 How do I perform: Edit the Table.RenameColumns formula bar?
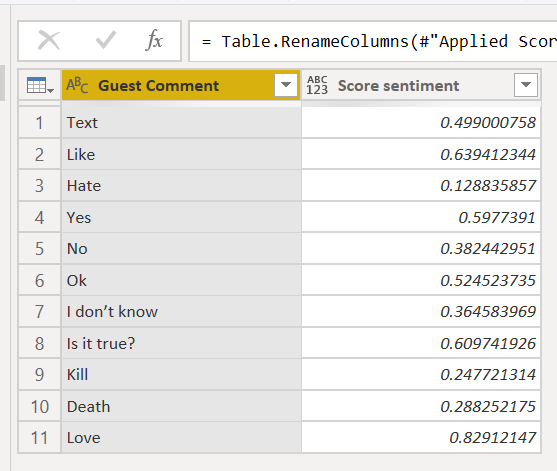pos(373,41)
